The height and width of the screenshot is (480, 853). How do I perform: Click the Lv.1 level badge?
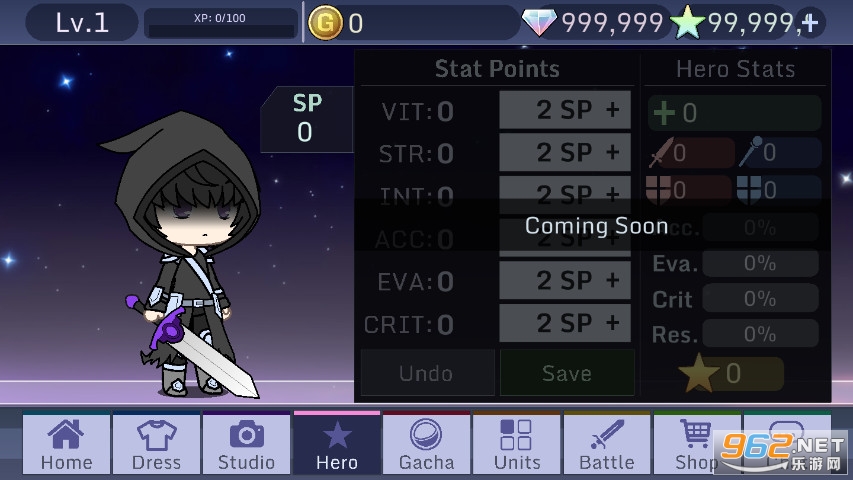point(82,22)
